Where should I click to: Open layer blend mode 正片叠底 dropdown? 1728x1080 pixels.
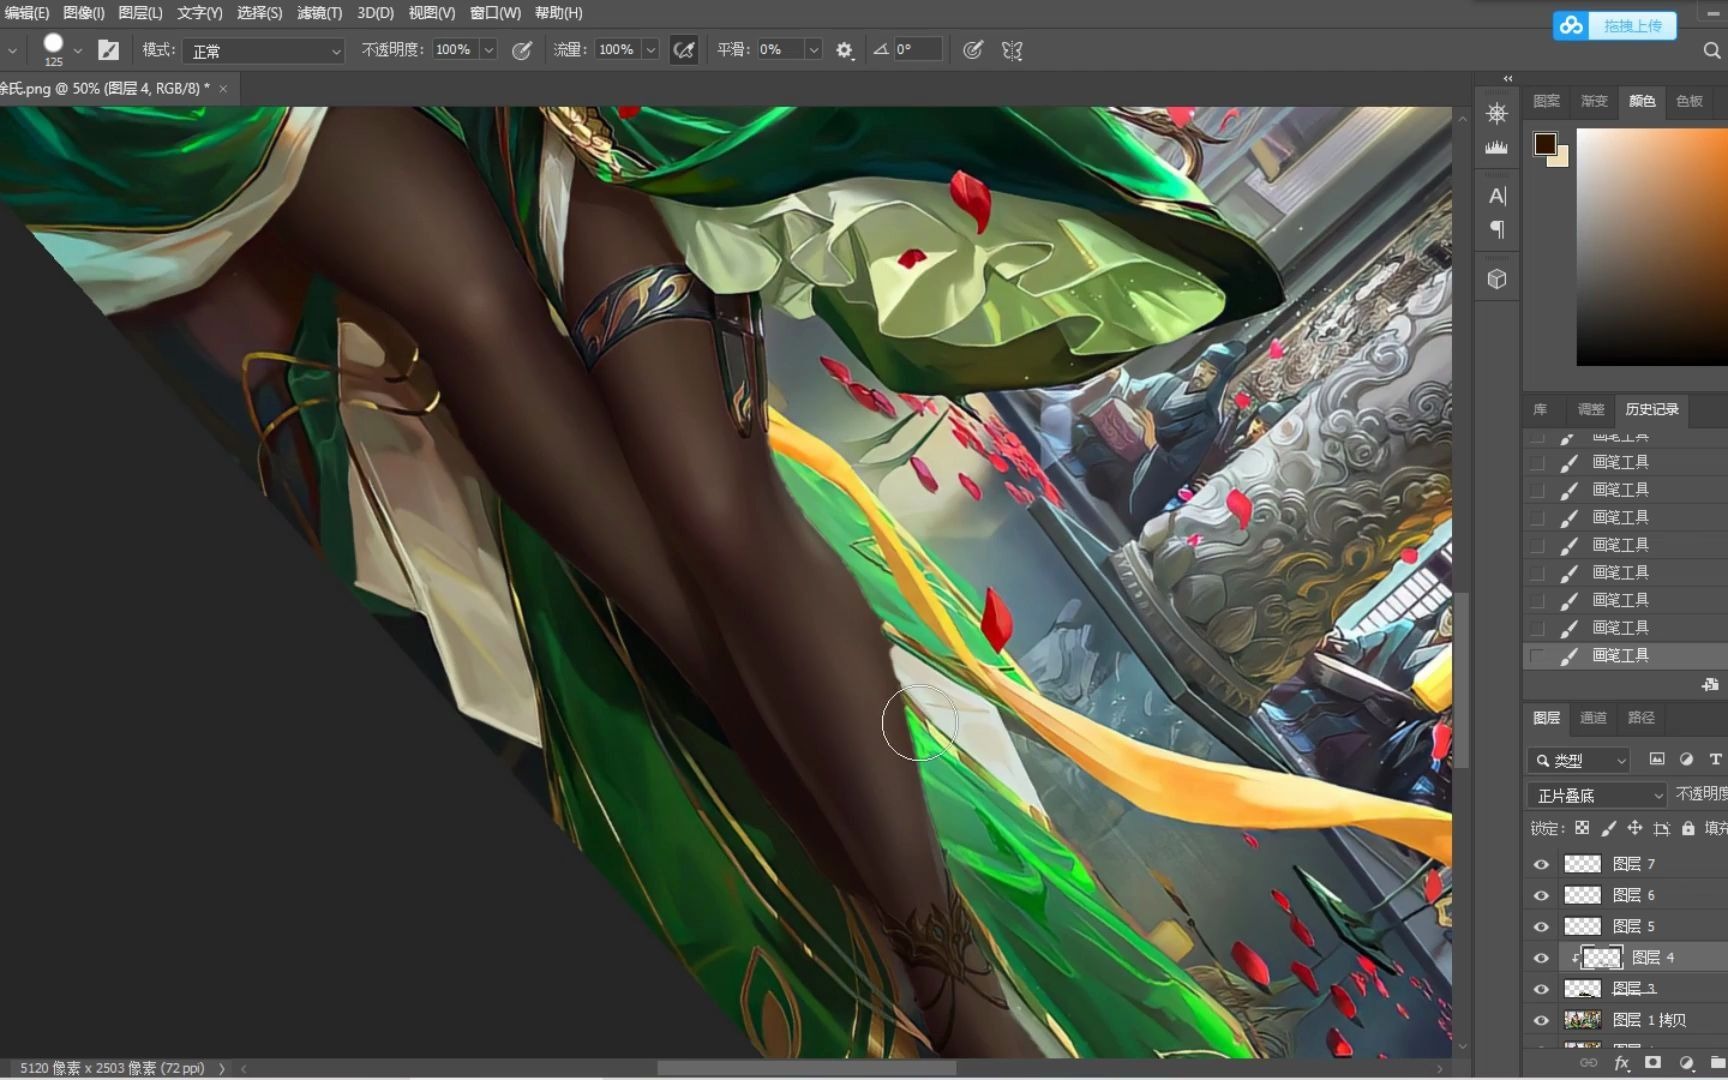coord(1597,795)
